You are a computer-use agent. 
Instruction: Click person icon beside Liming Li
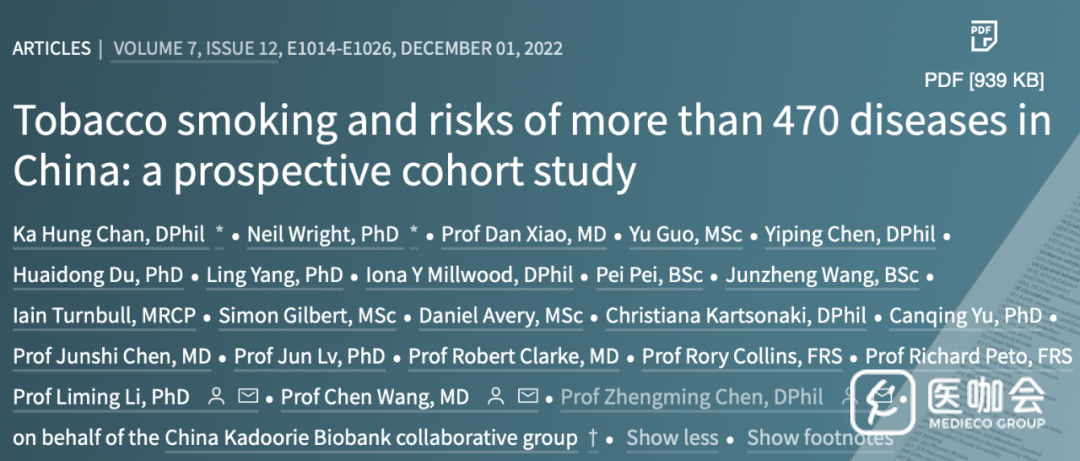tap(216, 398)
